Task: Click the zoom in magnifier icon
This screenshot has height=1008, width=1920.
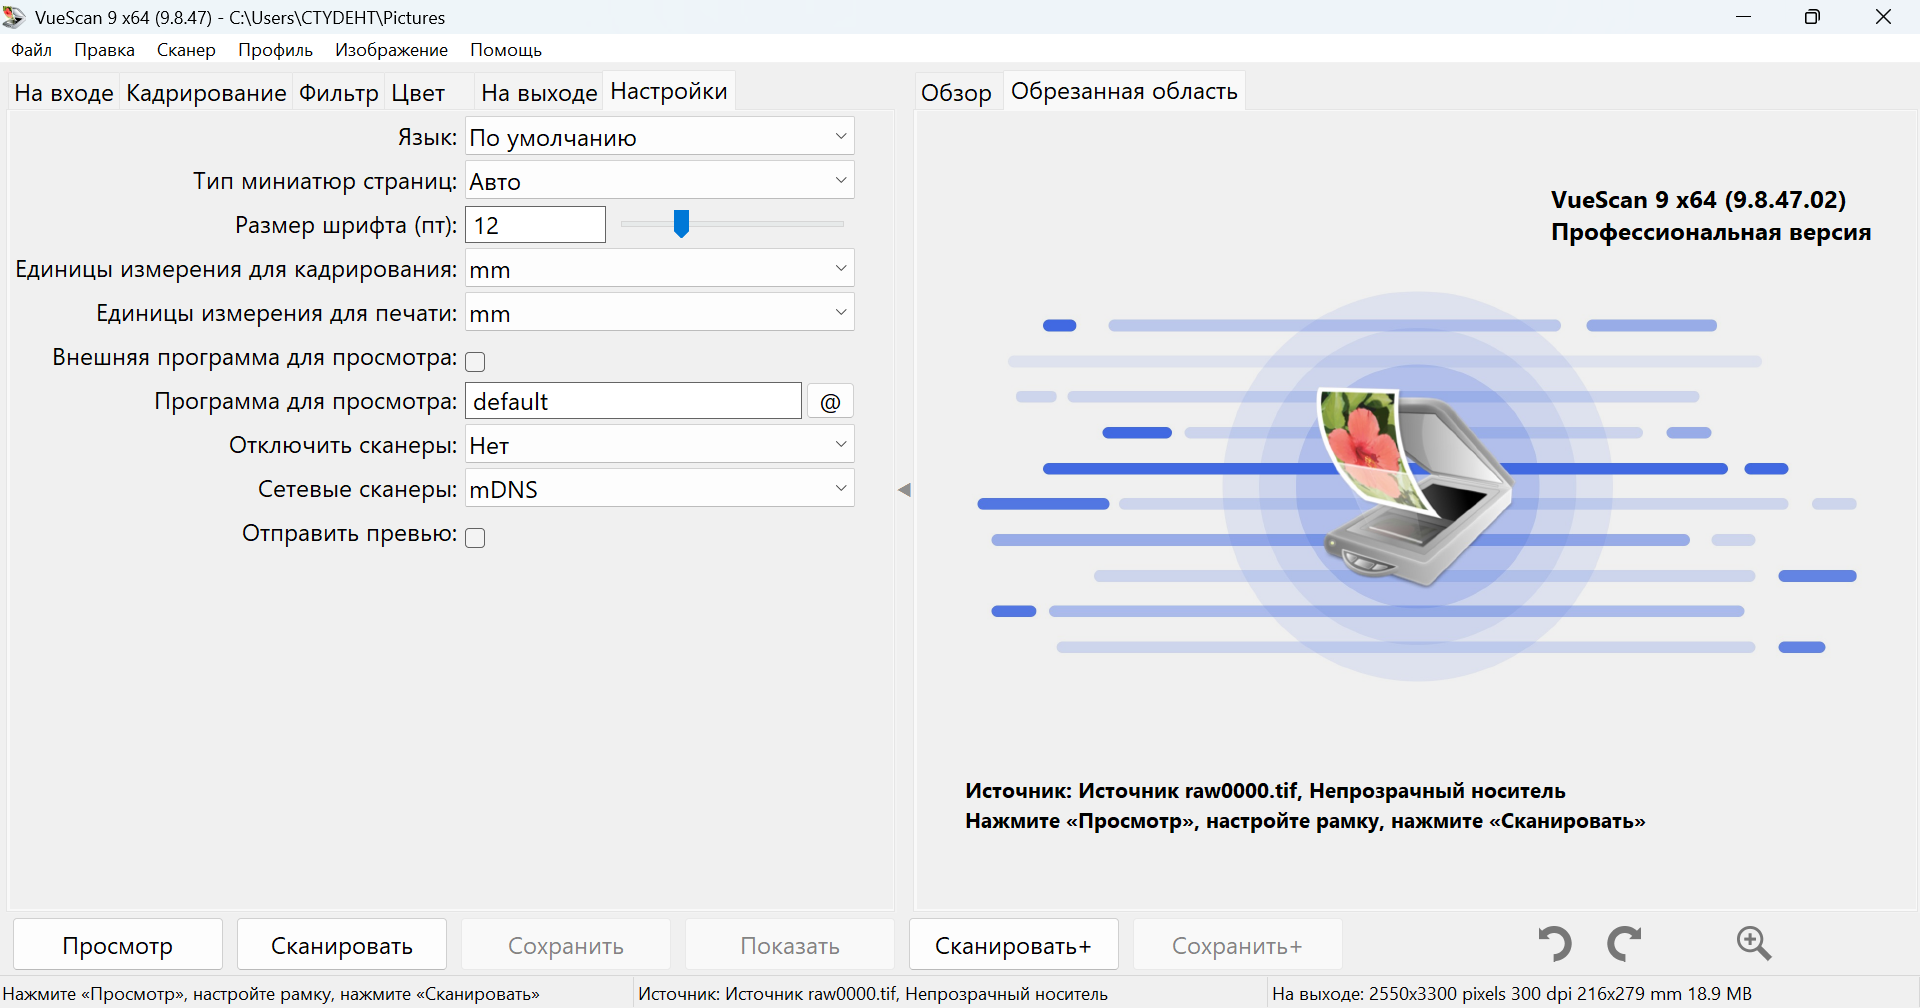Action: tap(1753, 943)
